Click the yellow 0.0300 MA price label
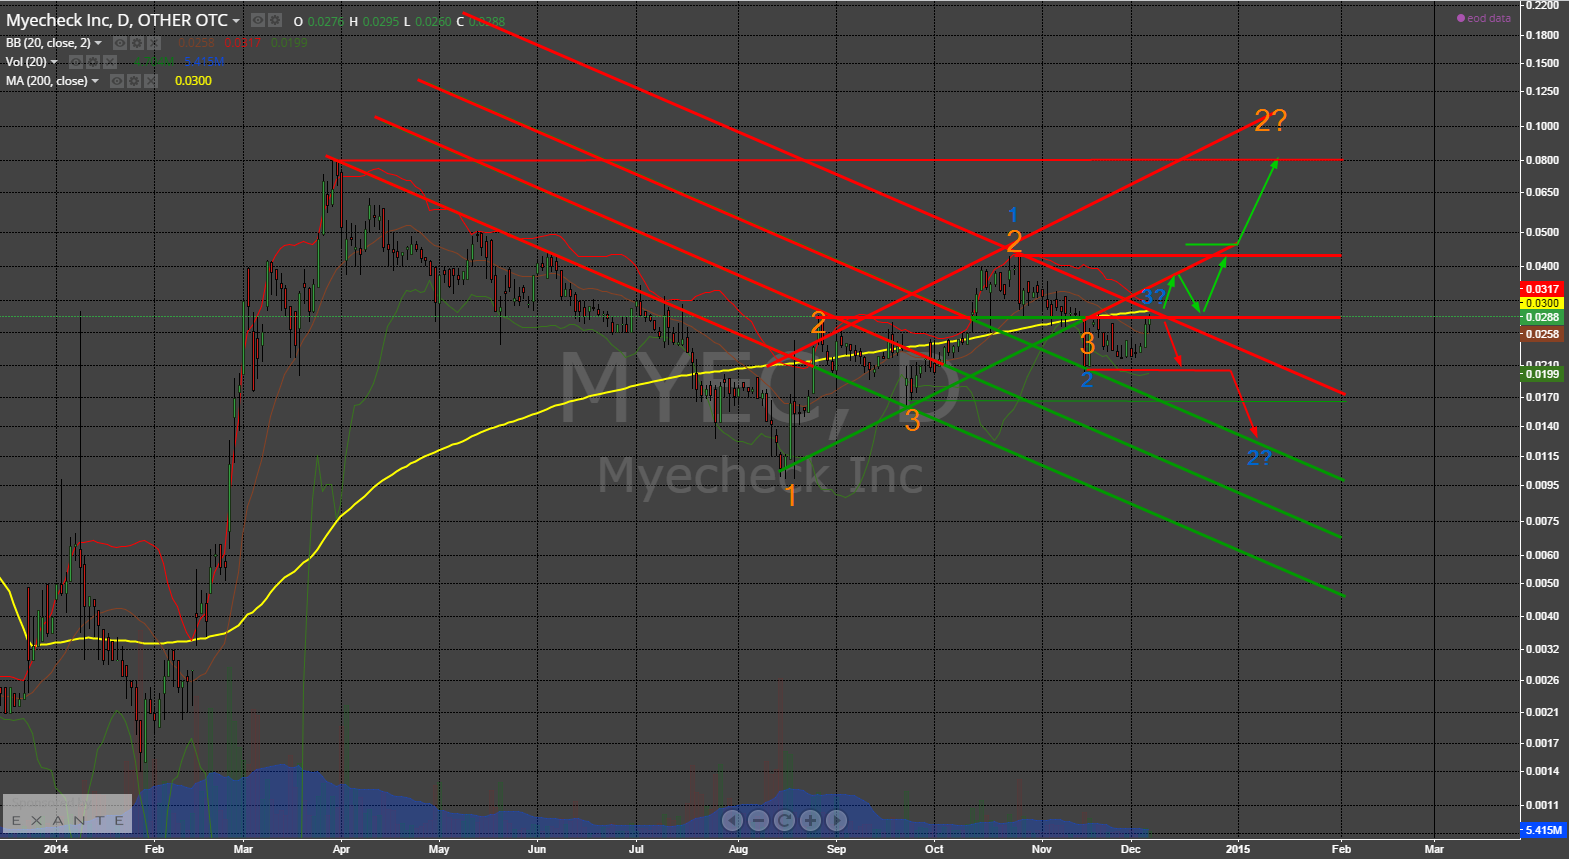1569x859 pixels. pyautogui.click(x=1541, y=303)
